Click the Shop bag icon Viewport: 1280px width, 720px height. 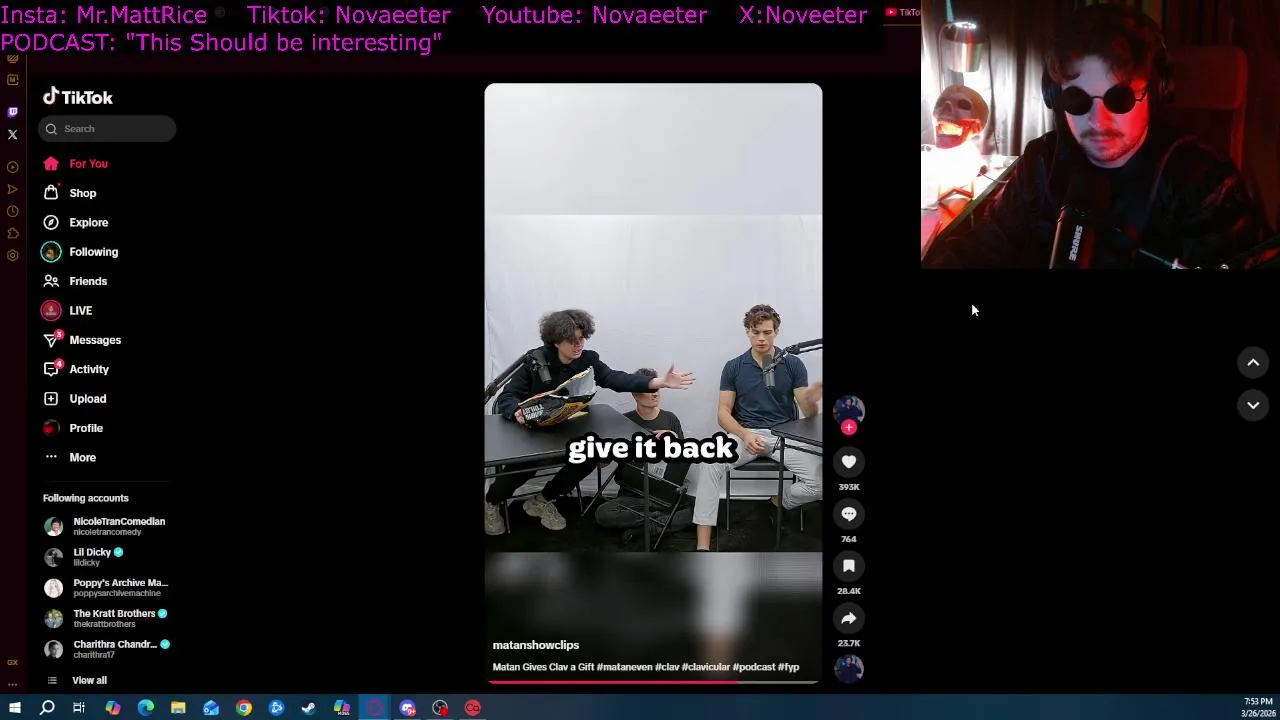click(x=51, y=193)
